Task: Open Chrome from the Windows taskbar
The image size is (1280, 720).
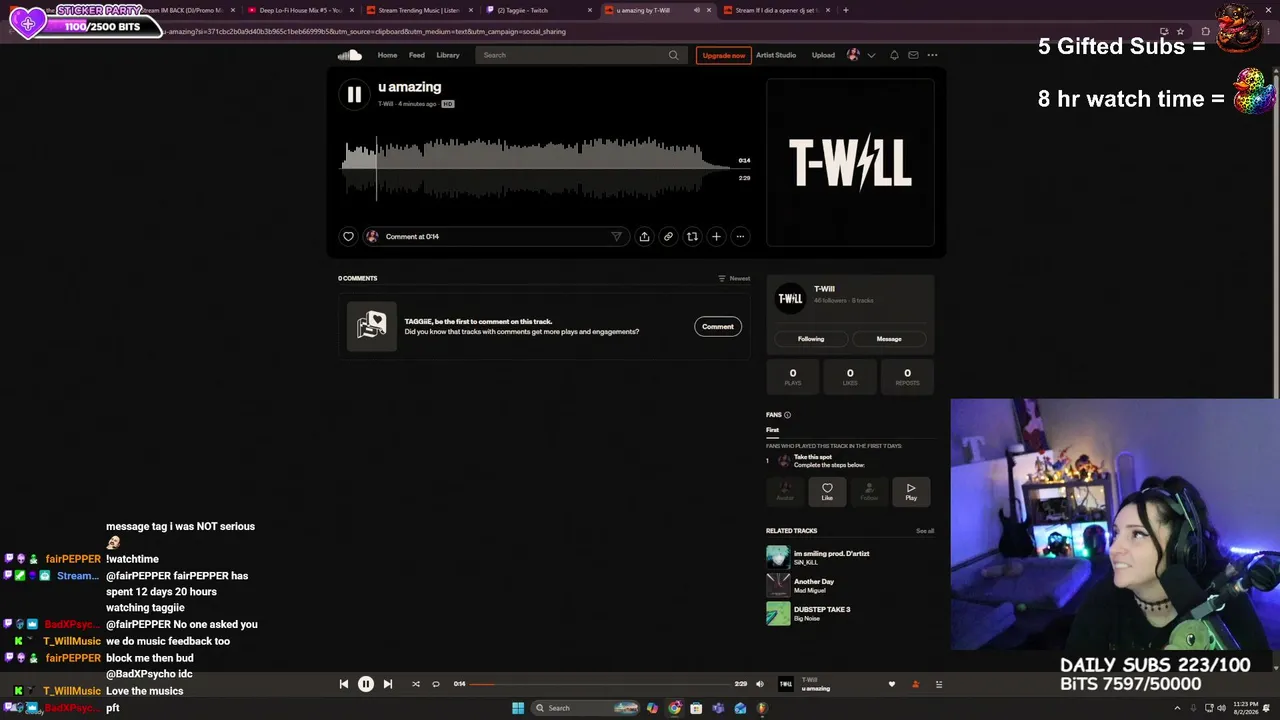Action: pos(674,708)
